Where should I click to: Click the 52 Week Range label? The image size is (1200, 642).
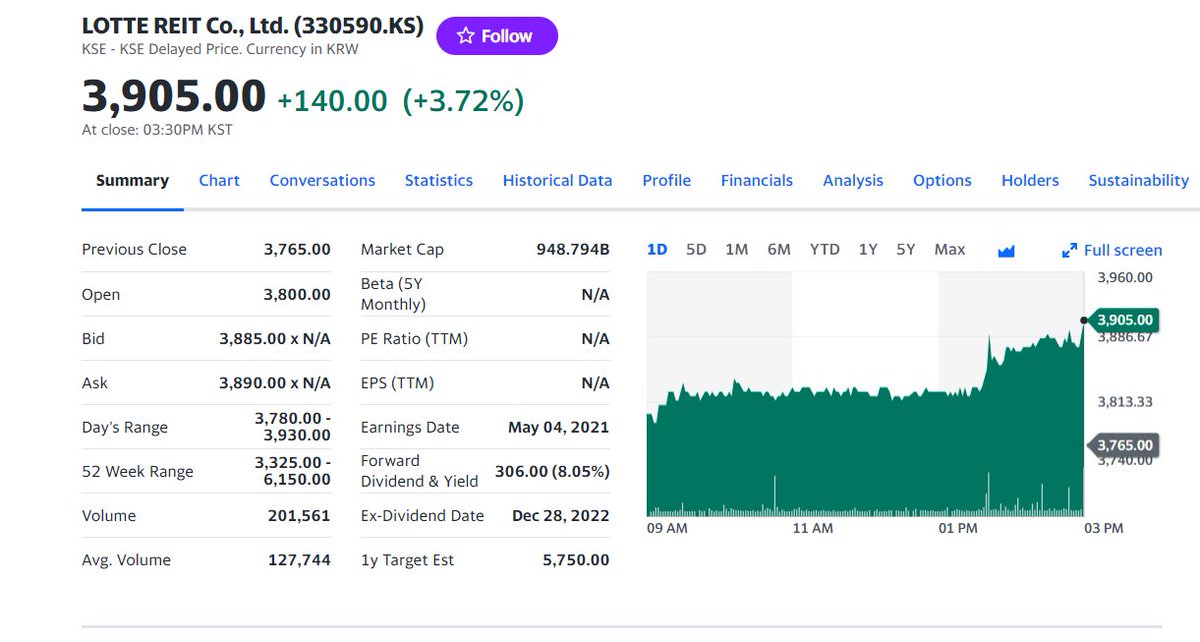coord(138,471)
